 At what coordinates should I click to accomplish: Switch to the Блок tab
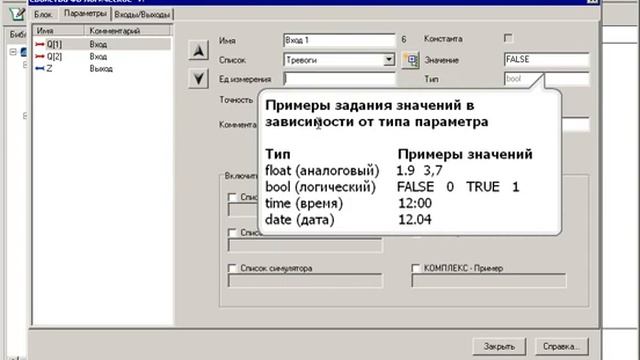pos(43,14)
